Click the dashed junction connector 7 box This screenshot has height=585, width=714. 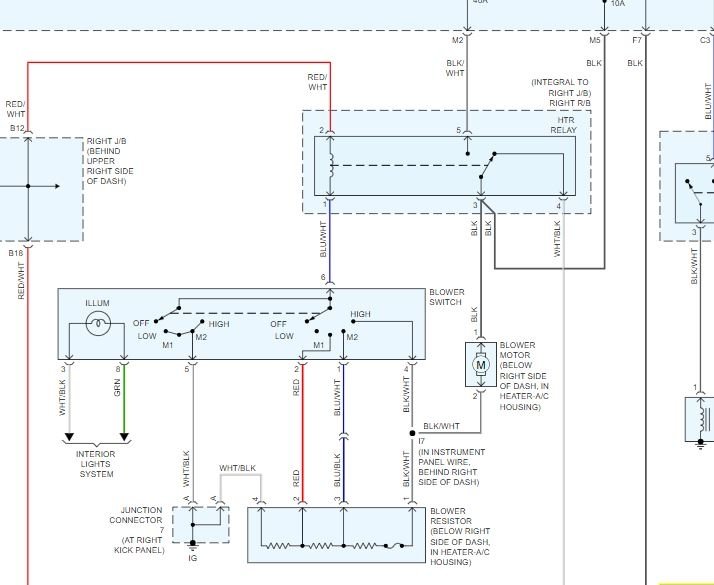(201, 524)
